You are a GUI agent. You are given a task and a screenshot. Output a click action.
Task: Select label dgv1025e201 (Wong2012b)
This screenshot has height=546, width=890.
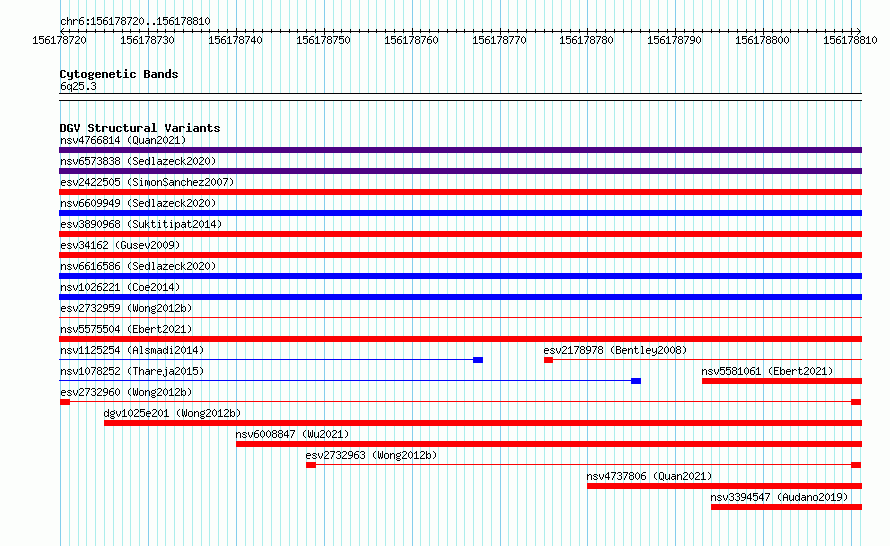[x=172, y=413]
